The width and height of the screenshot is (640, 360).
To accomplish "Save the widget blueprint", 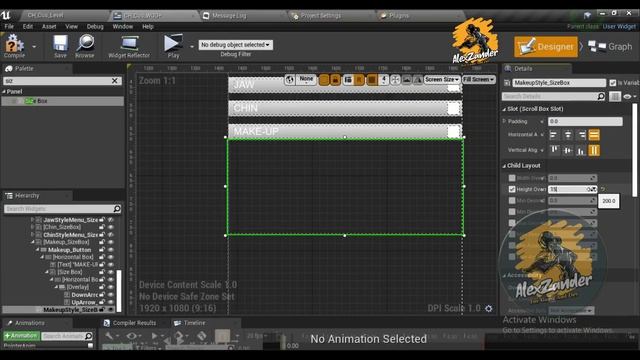I will pyautogui.click(x=60, y=46).
